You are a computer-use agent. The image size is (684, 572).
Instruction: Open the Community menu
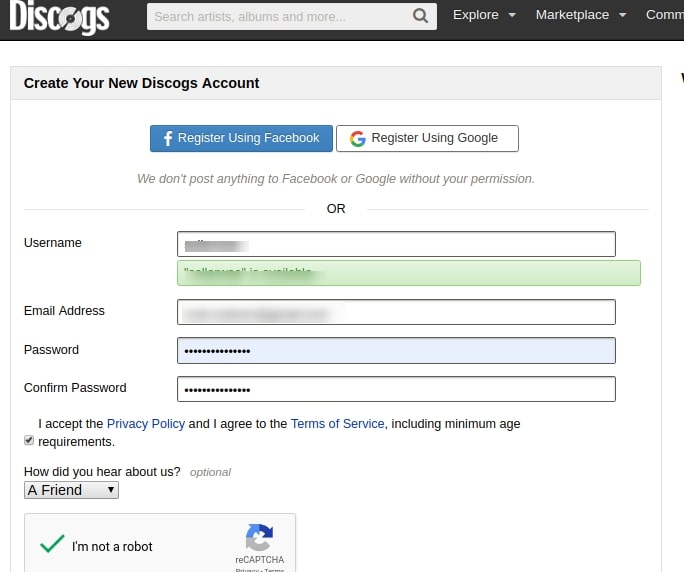click(665, 15)
